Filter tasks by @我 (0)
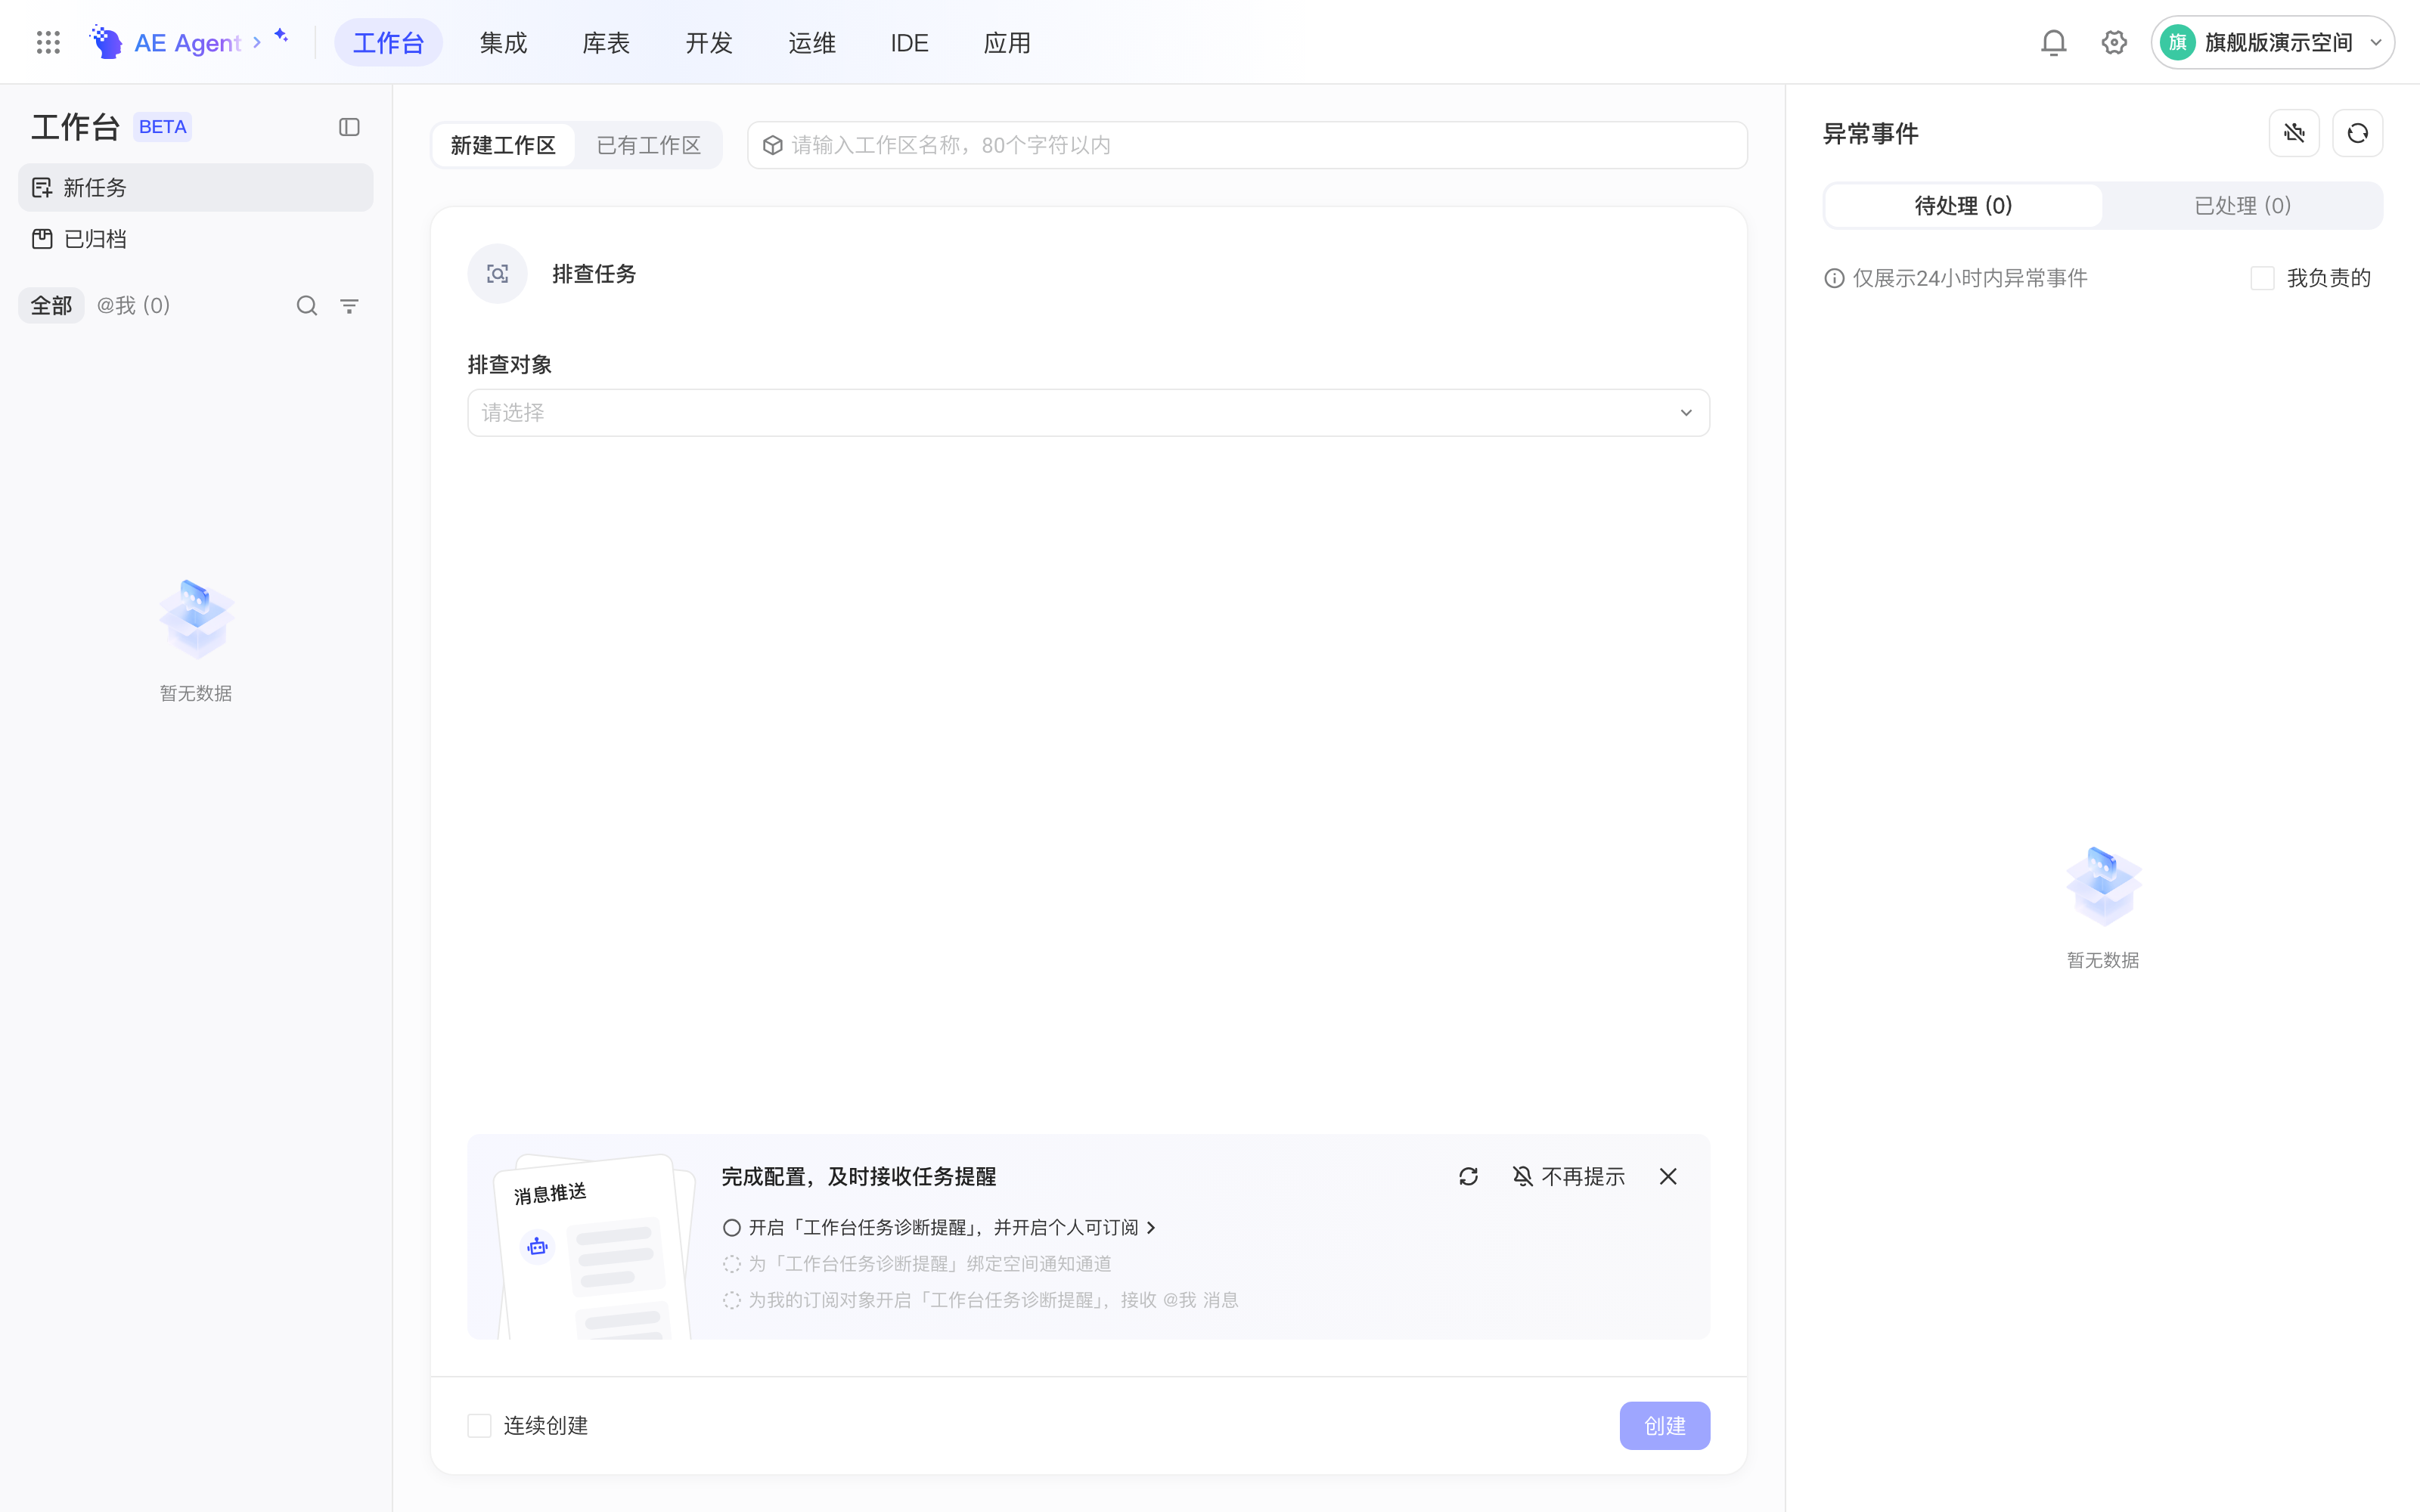Screen dimensions: 2420x1512 tap(133, 305)
